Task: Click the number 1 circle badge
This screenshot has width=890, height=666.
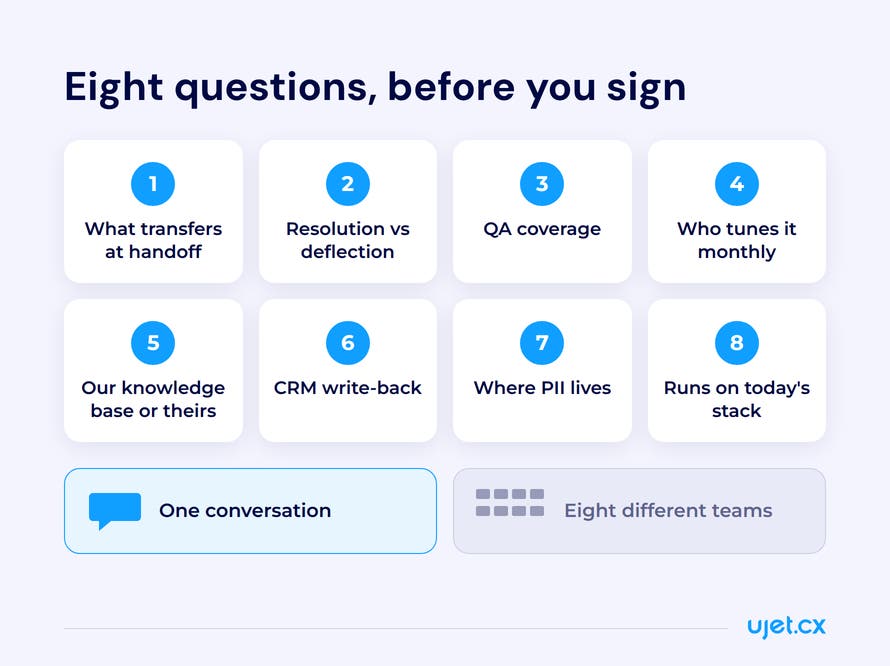Action: [153, 184]
